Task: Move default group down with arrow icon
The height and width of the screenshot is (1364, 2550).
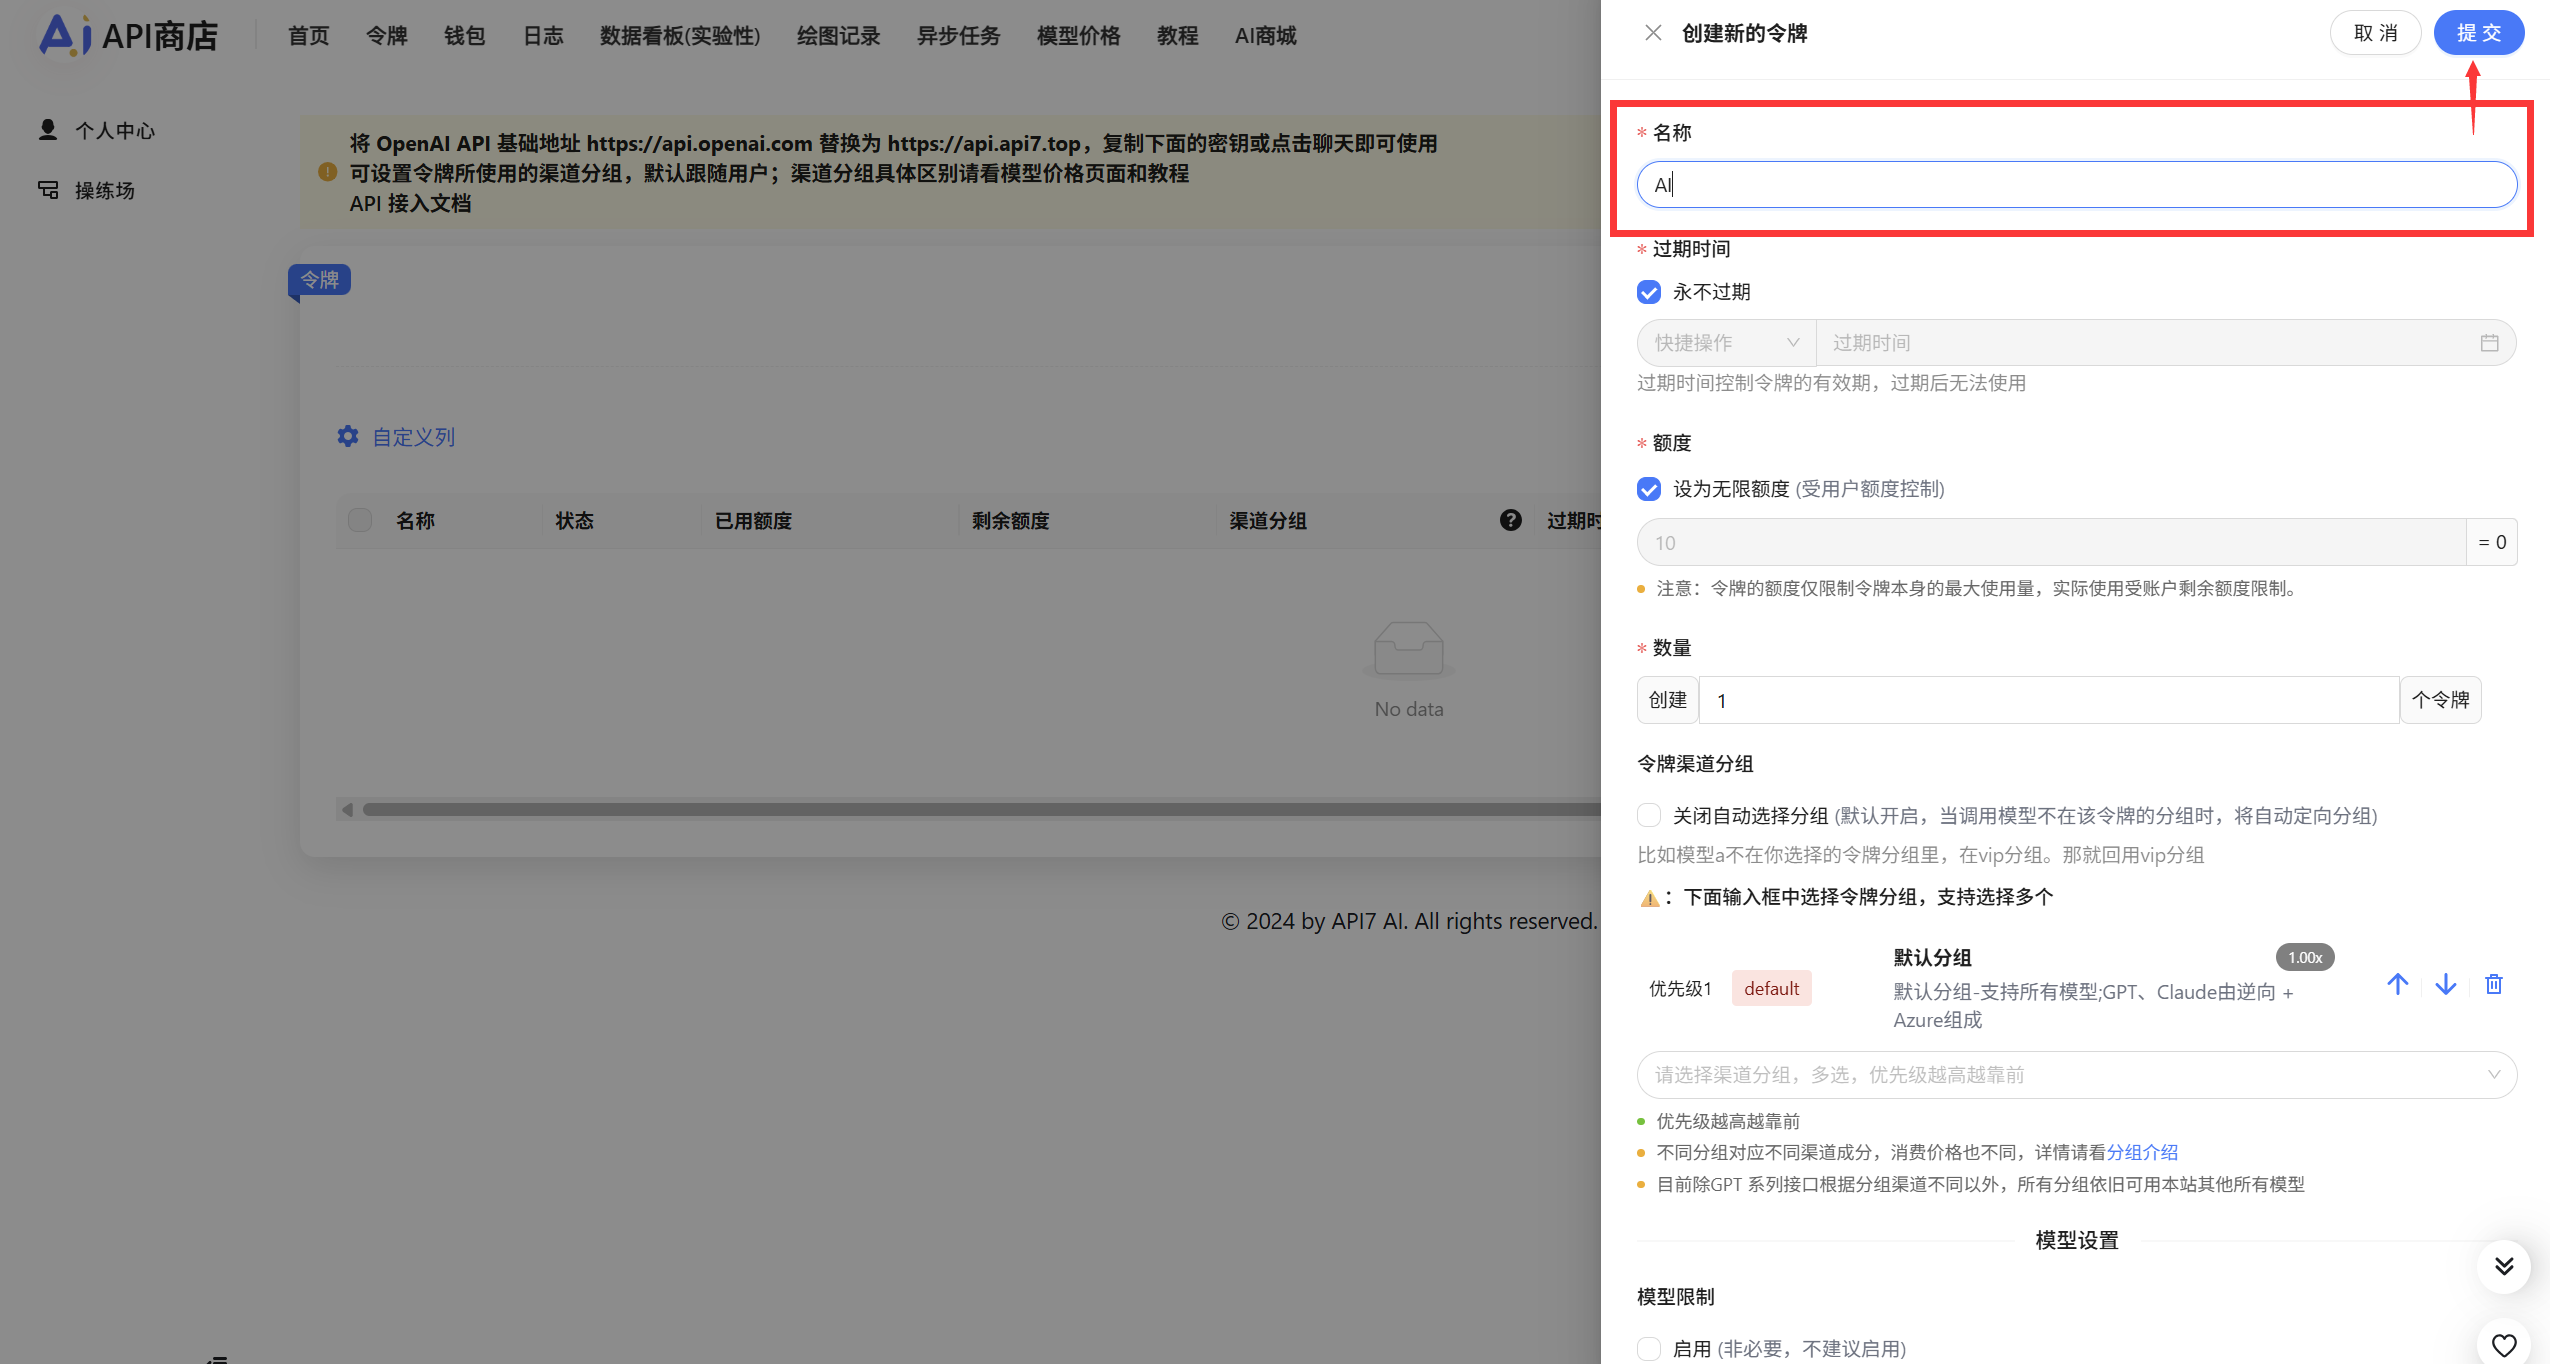Action: (x=2445, y=985)
